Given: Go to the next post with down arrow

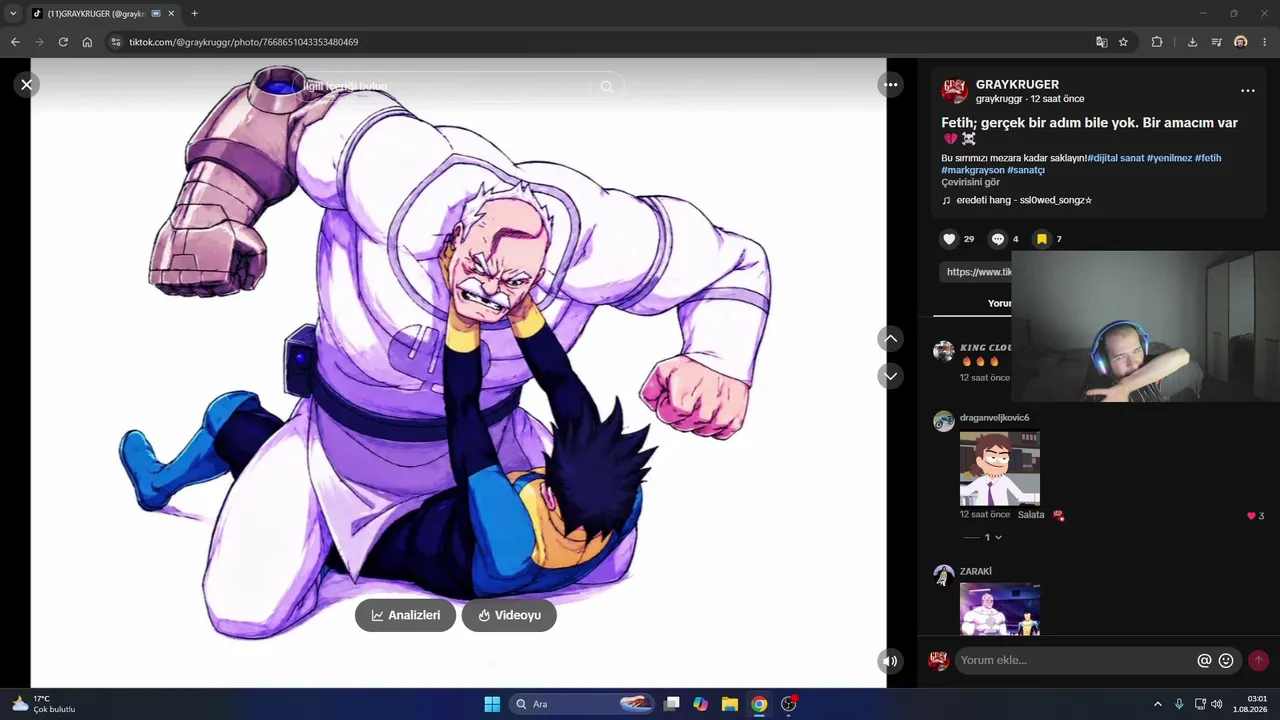Looking at the screenshot, I should pos(890,376).
